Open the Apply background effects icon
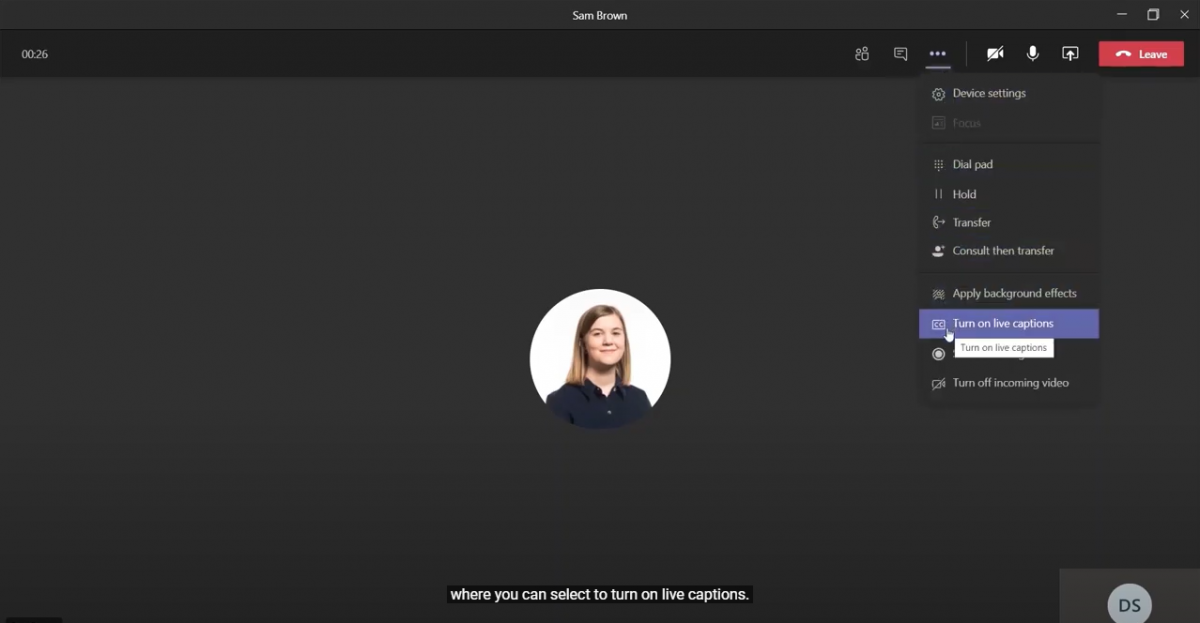Screen dimensions: 1200x623 (938, 293)
